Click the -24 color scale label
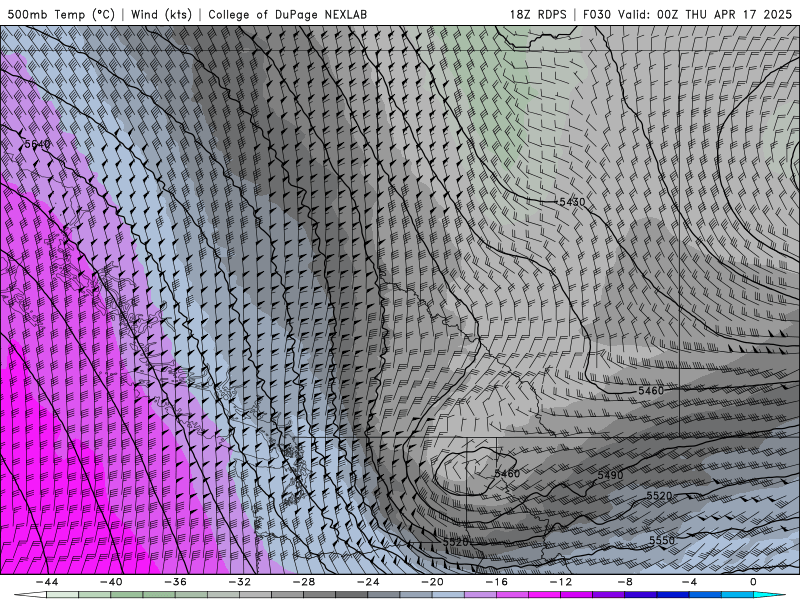This screenshot has height=600, width=800. coord(368,582)
